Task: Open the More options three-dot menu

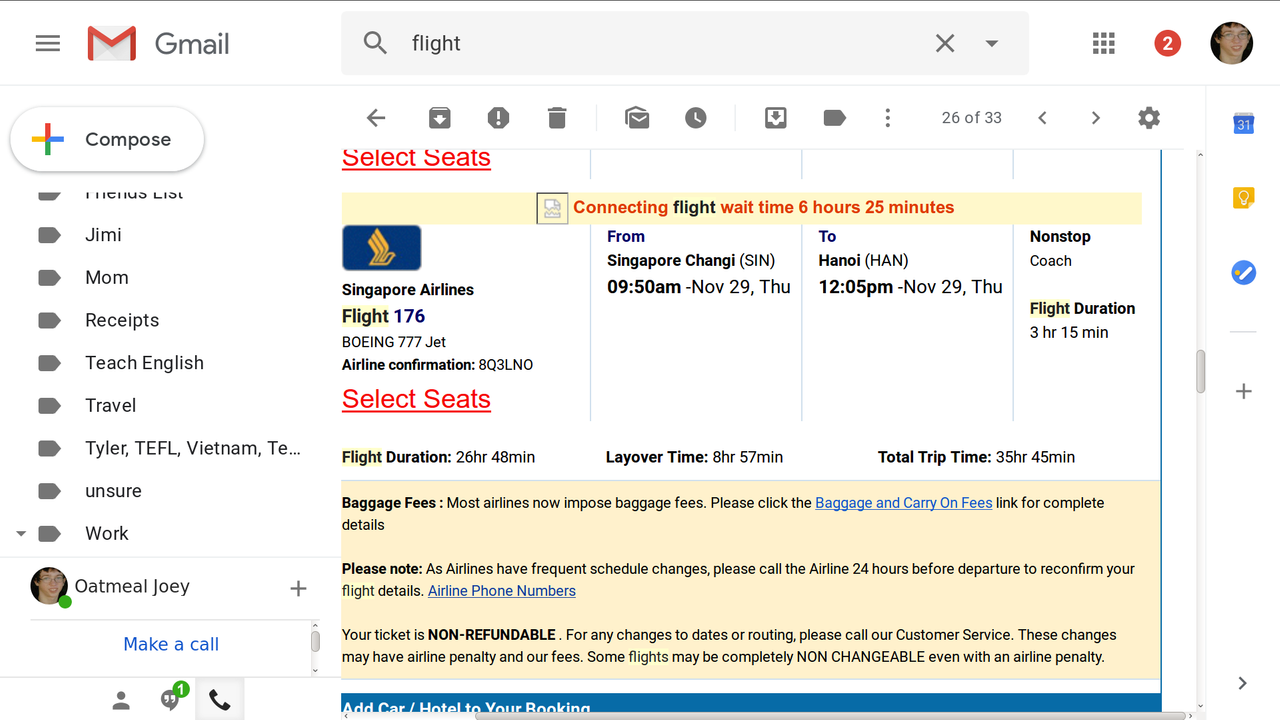Action: (x=887, y=118)
